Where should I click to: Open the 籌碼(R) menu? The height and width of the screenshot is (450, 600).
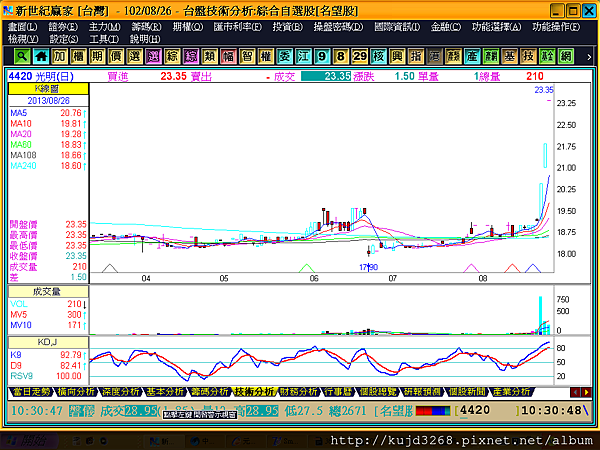click(147, 27)
